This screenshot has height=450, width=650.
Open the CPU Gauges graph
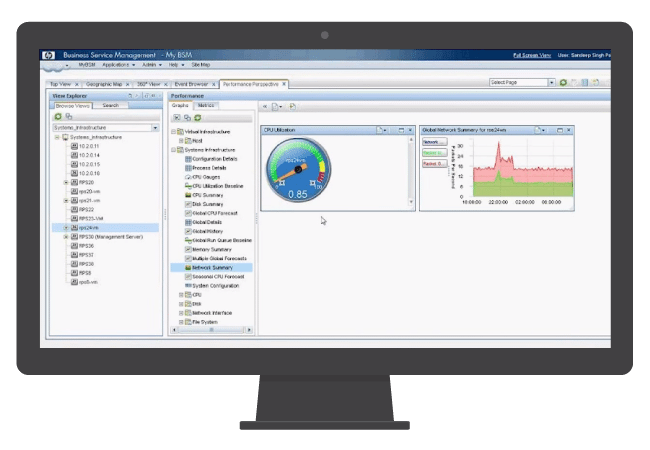tap(203, 177)
